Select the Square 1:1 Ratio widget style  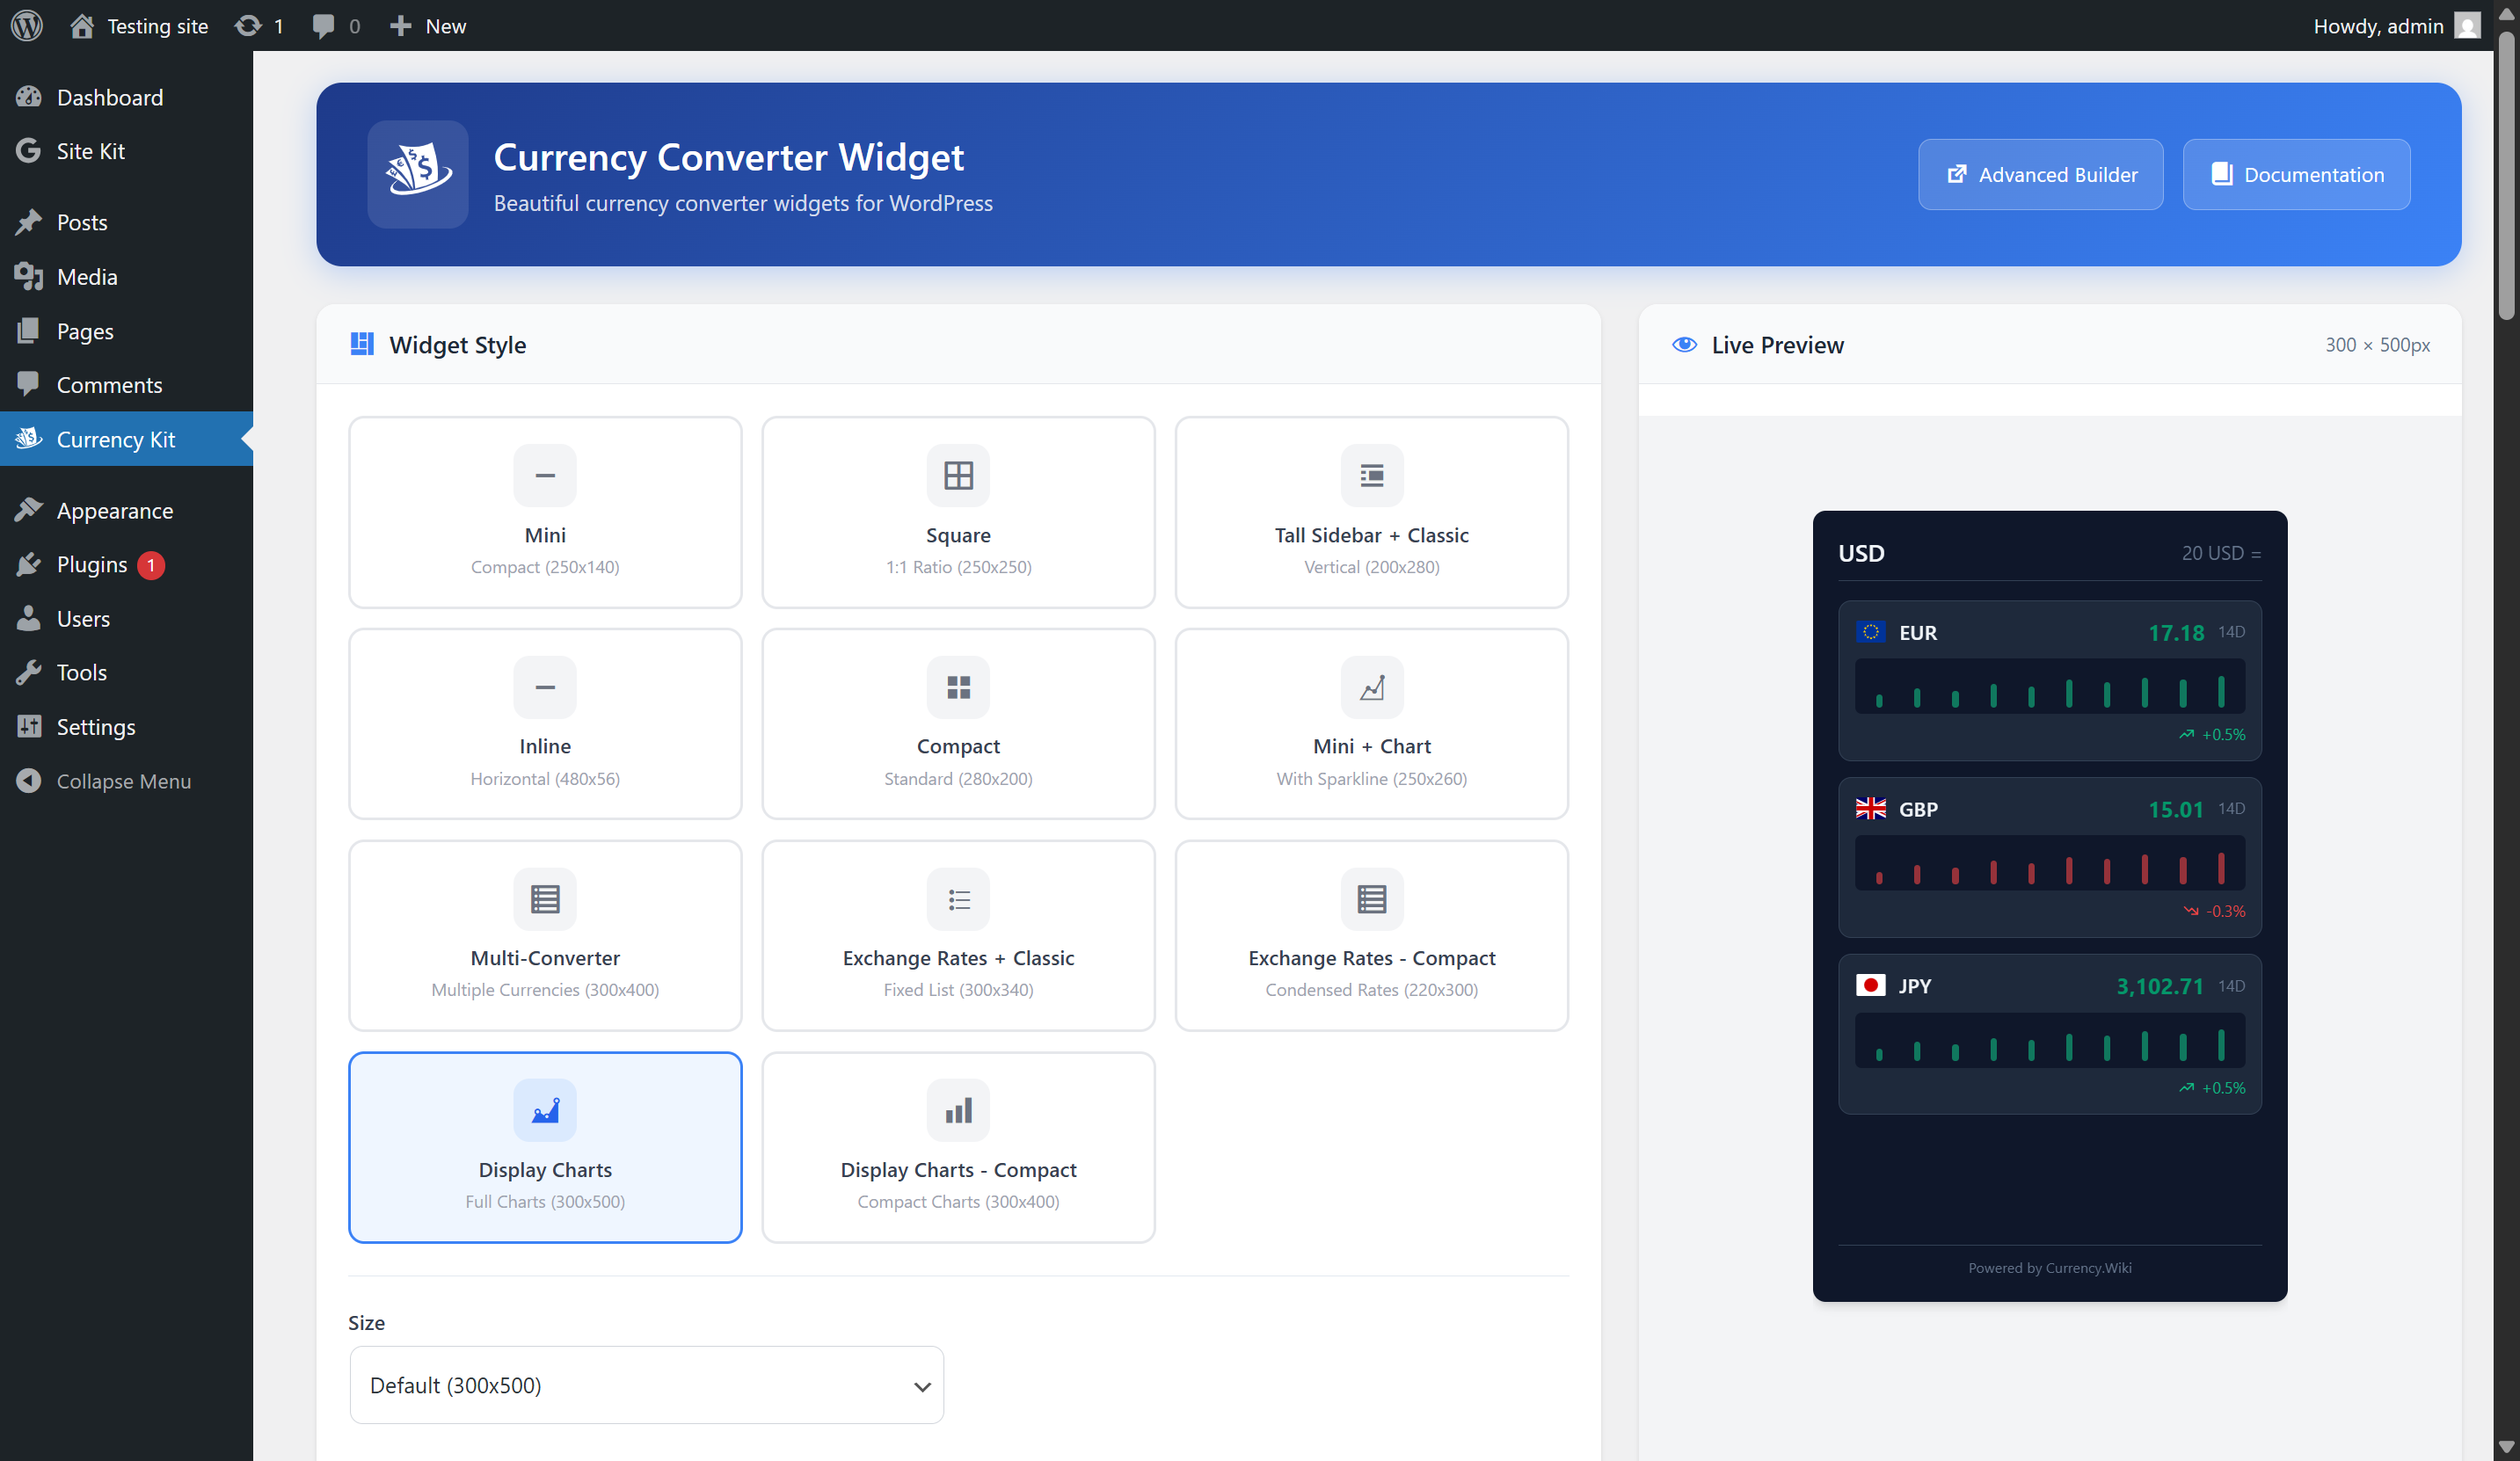[x=957, y=512]
